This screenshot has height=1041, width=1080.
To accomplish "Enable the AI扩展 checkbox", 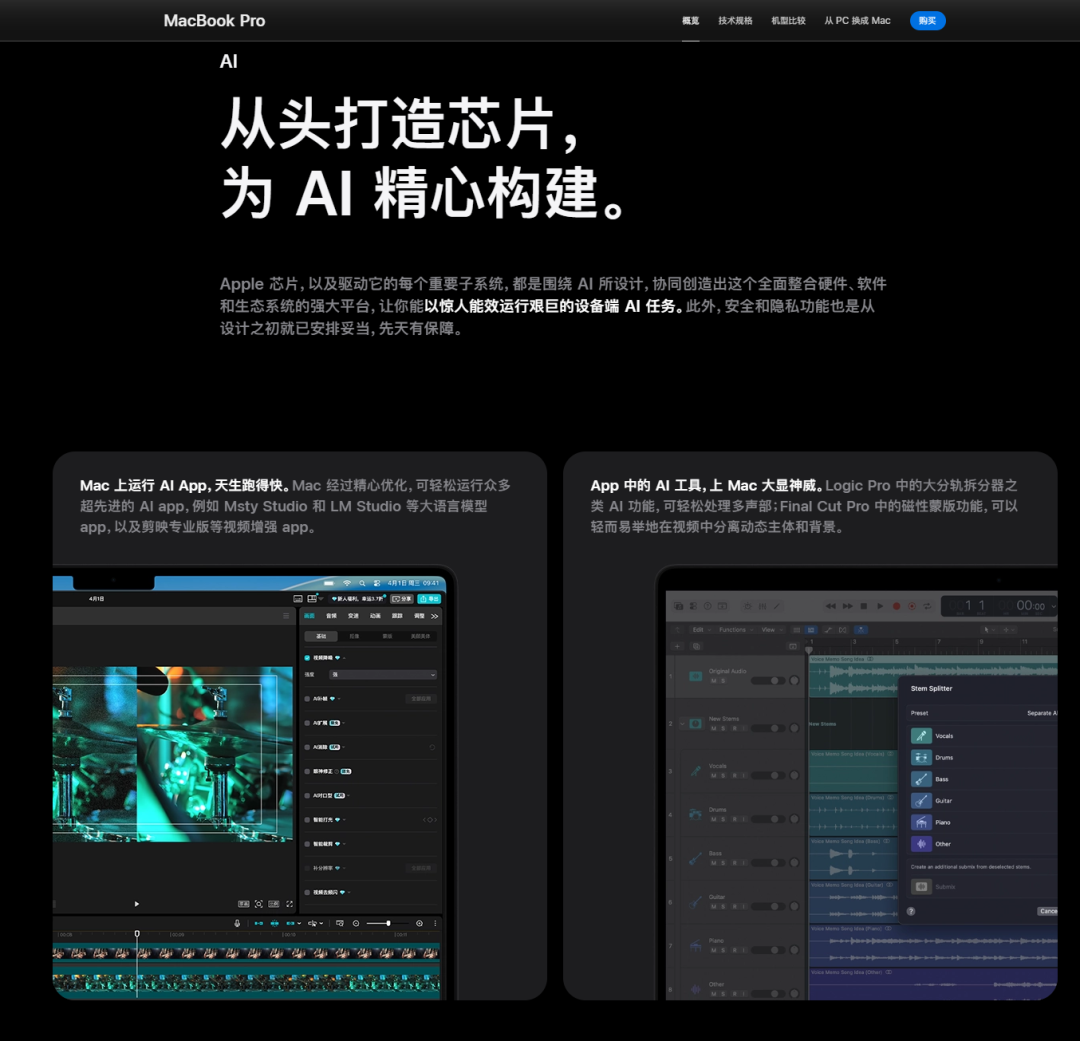I will tap(307, 723).
